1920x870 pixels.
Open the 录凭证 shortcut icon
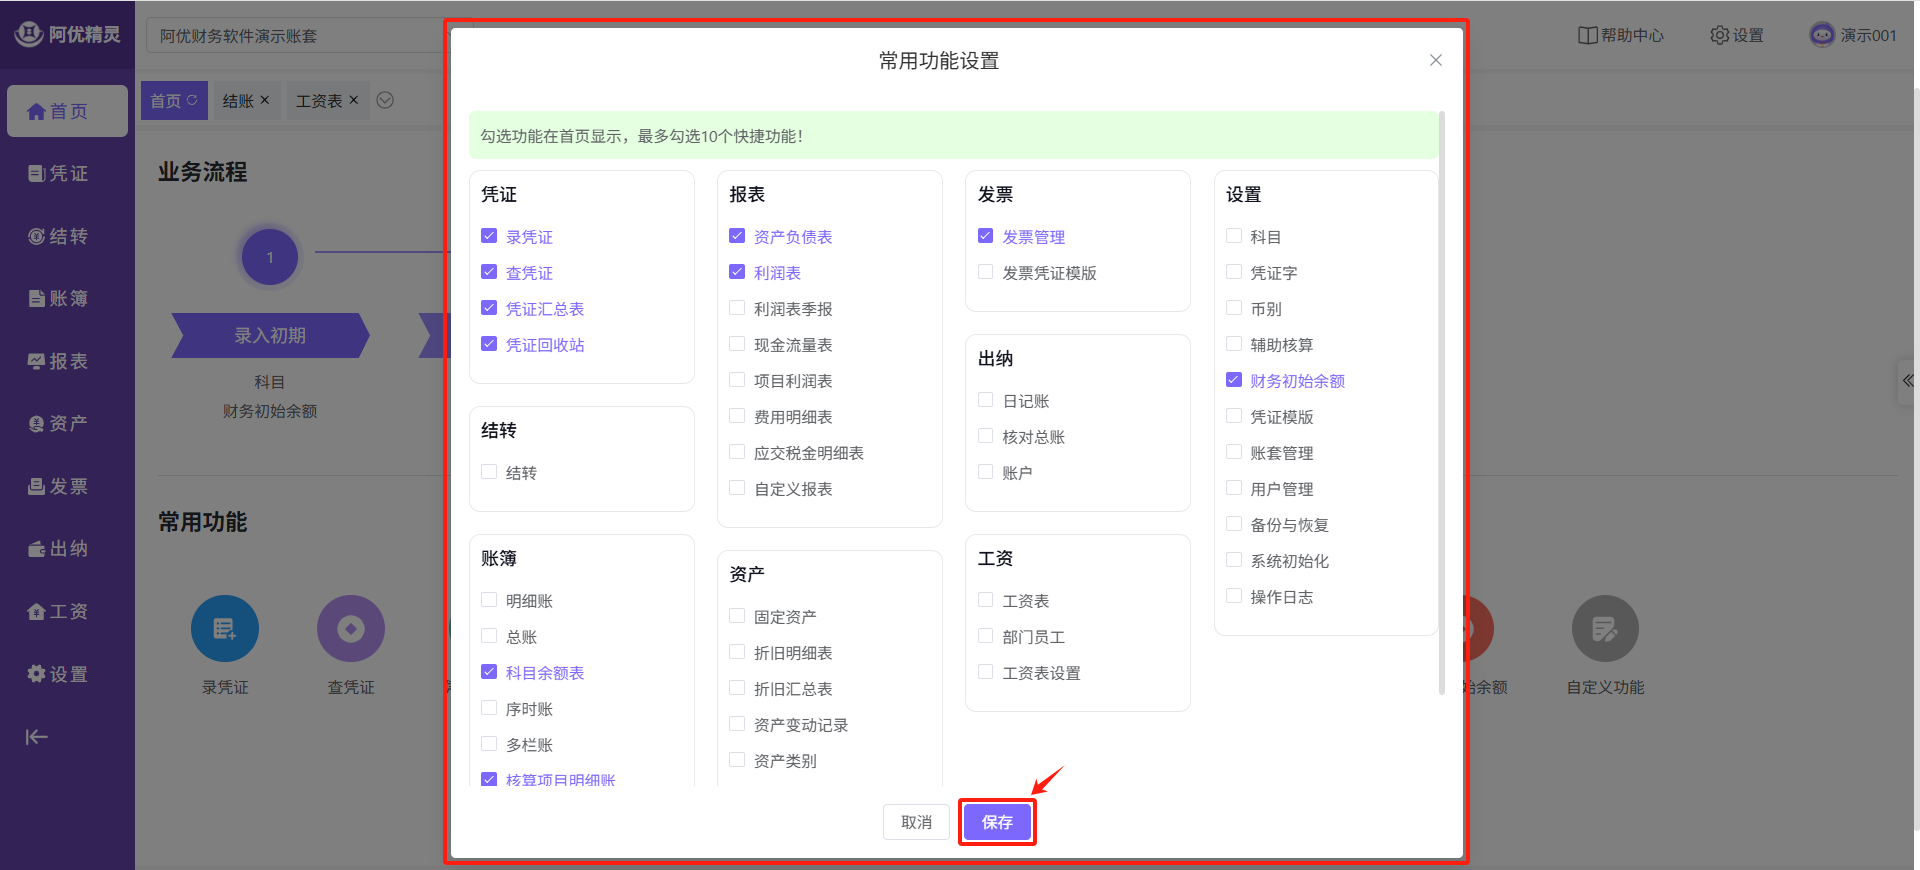point(225,629)
